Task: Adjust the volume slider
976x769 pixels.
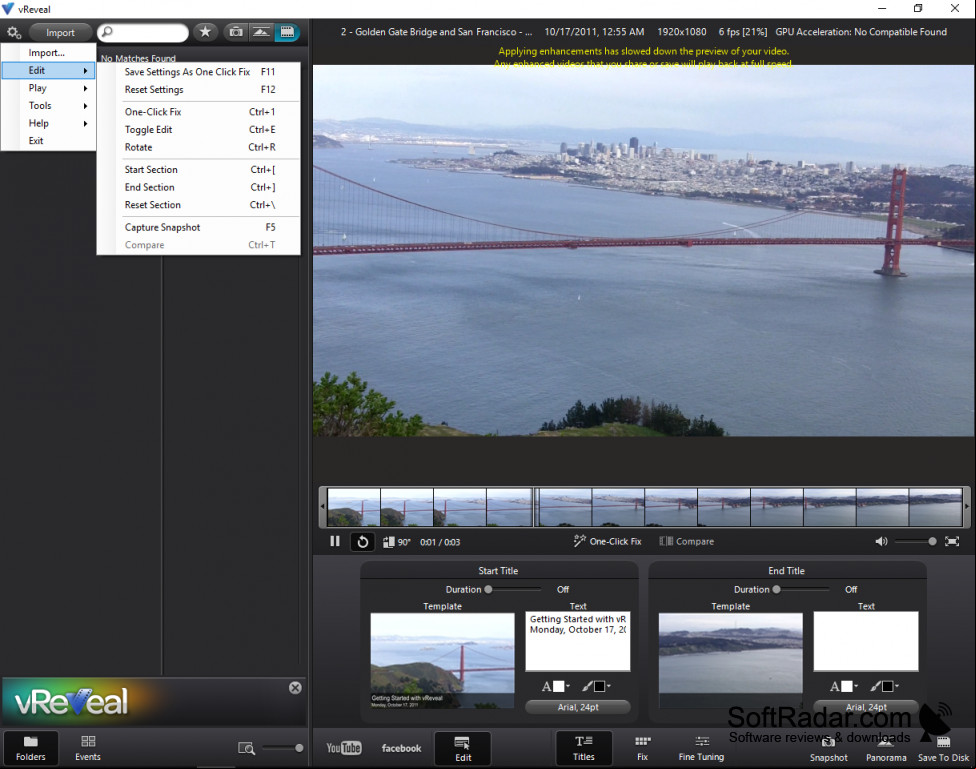Action: [x=915, y=541]
